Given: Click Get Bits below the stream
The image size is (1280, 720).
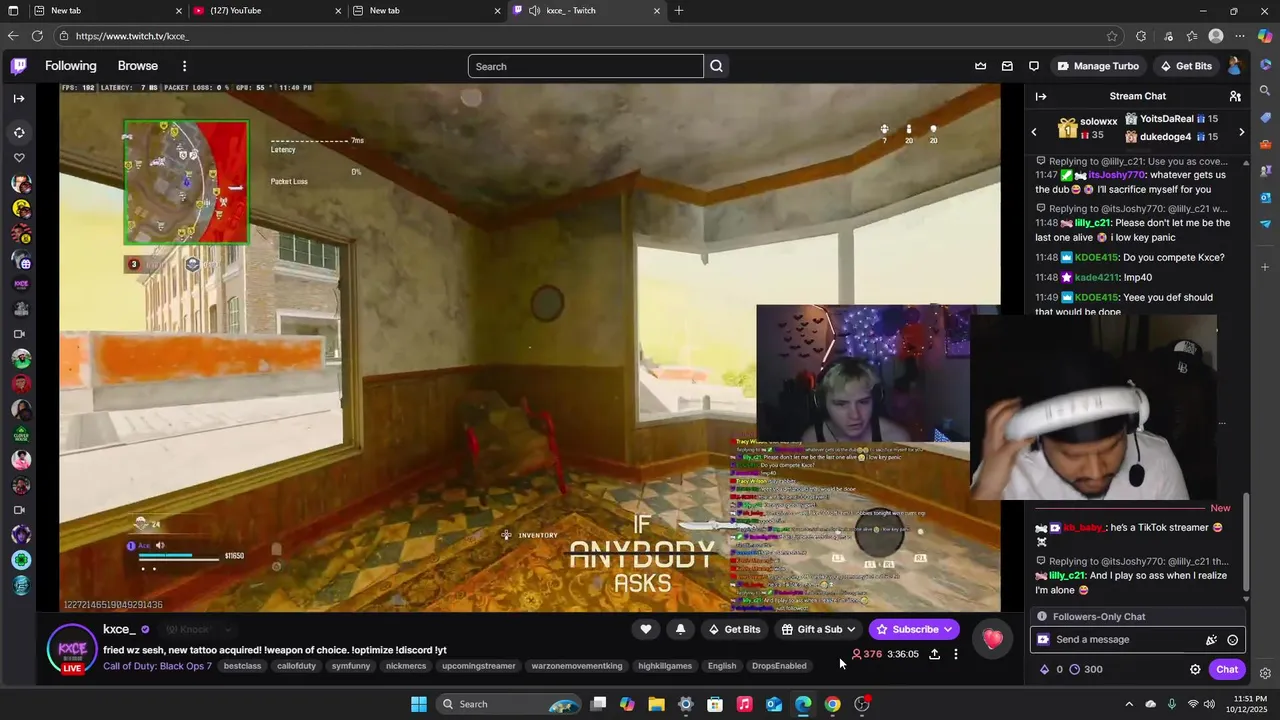Looking at the screenshot, I should [735, 629].
